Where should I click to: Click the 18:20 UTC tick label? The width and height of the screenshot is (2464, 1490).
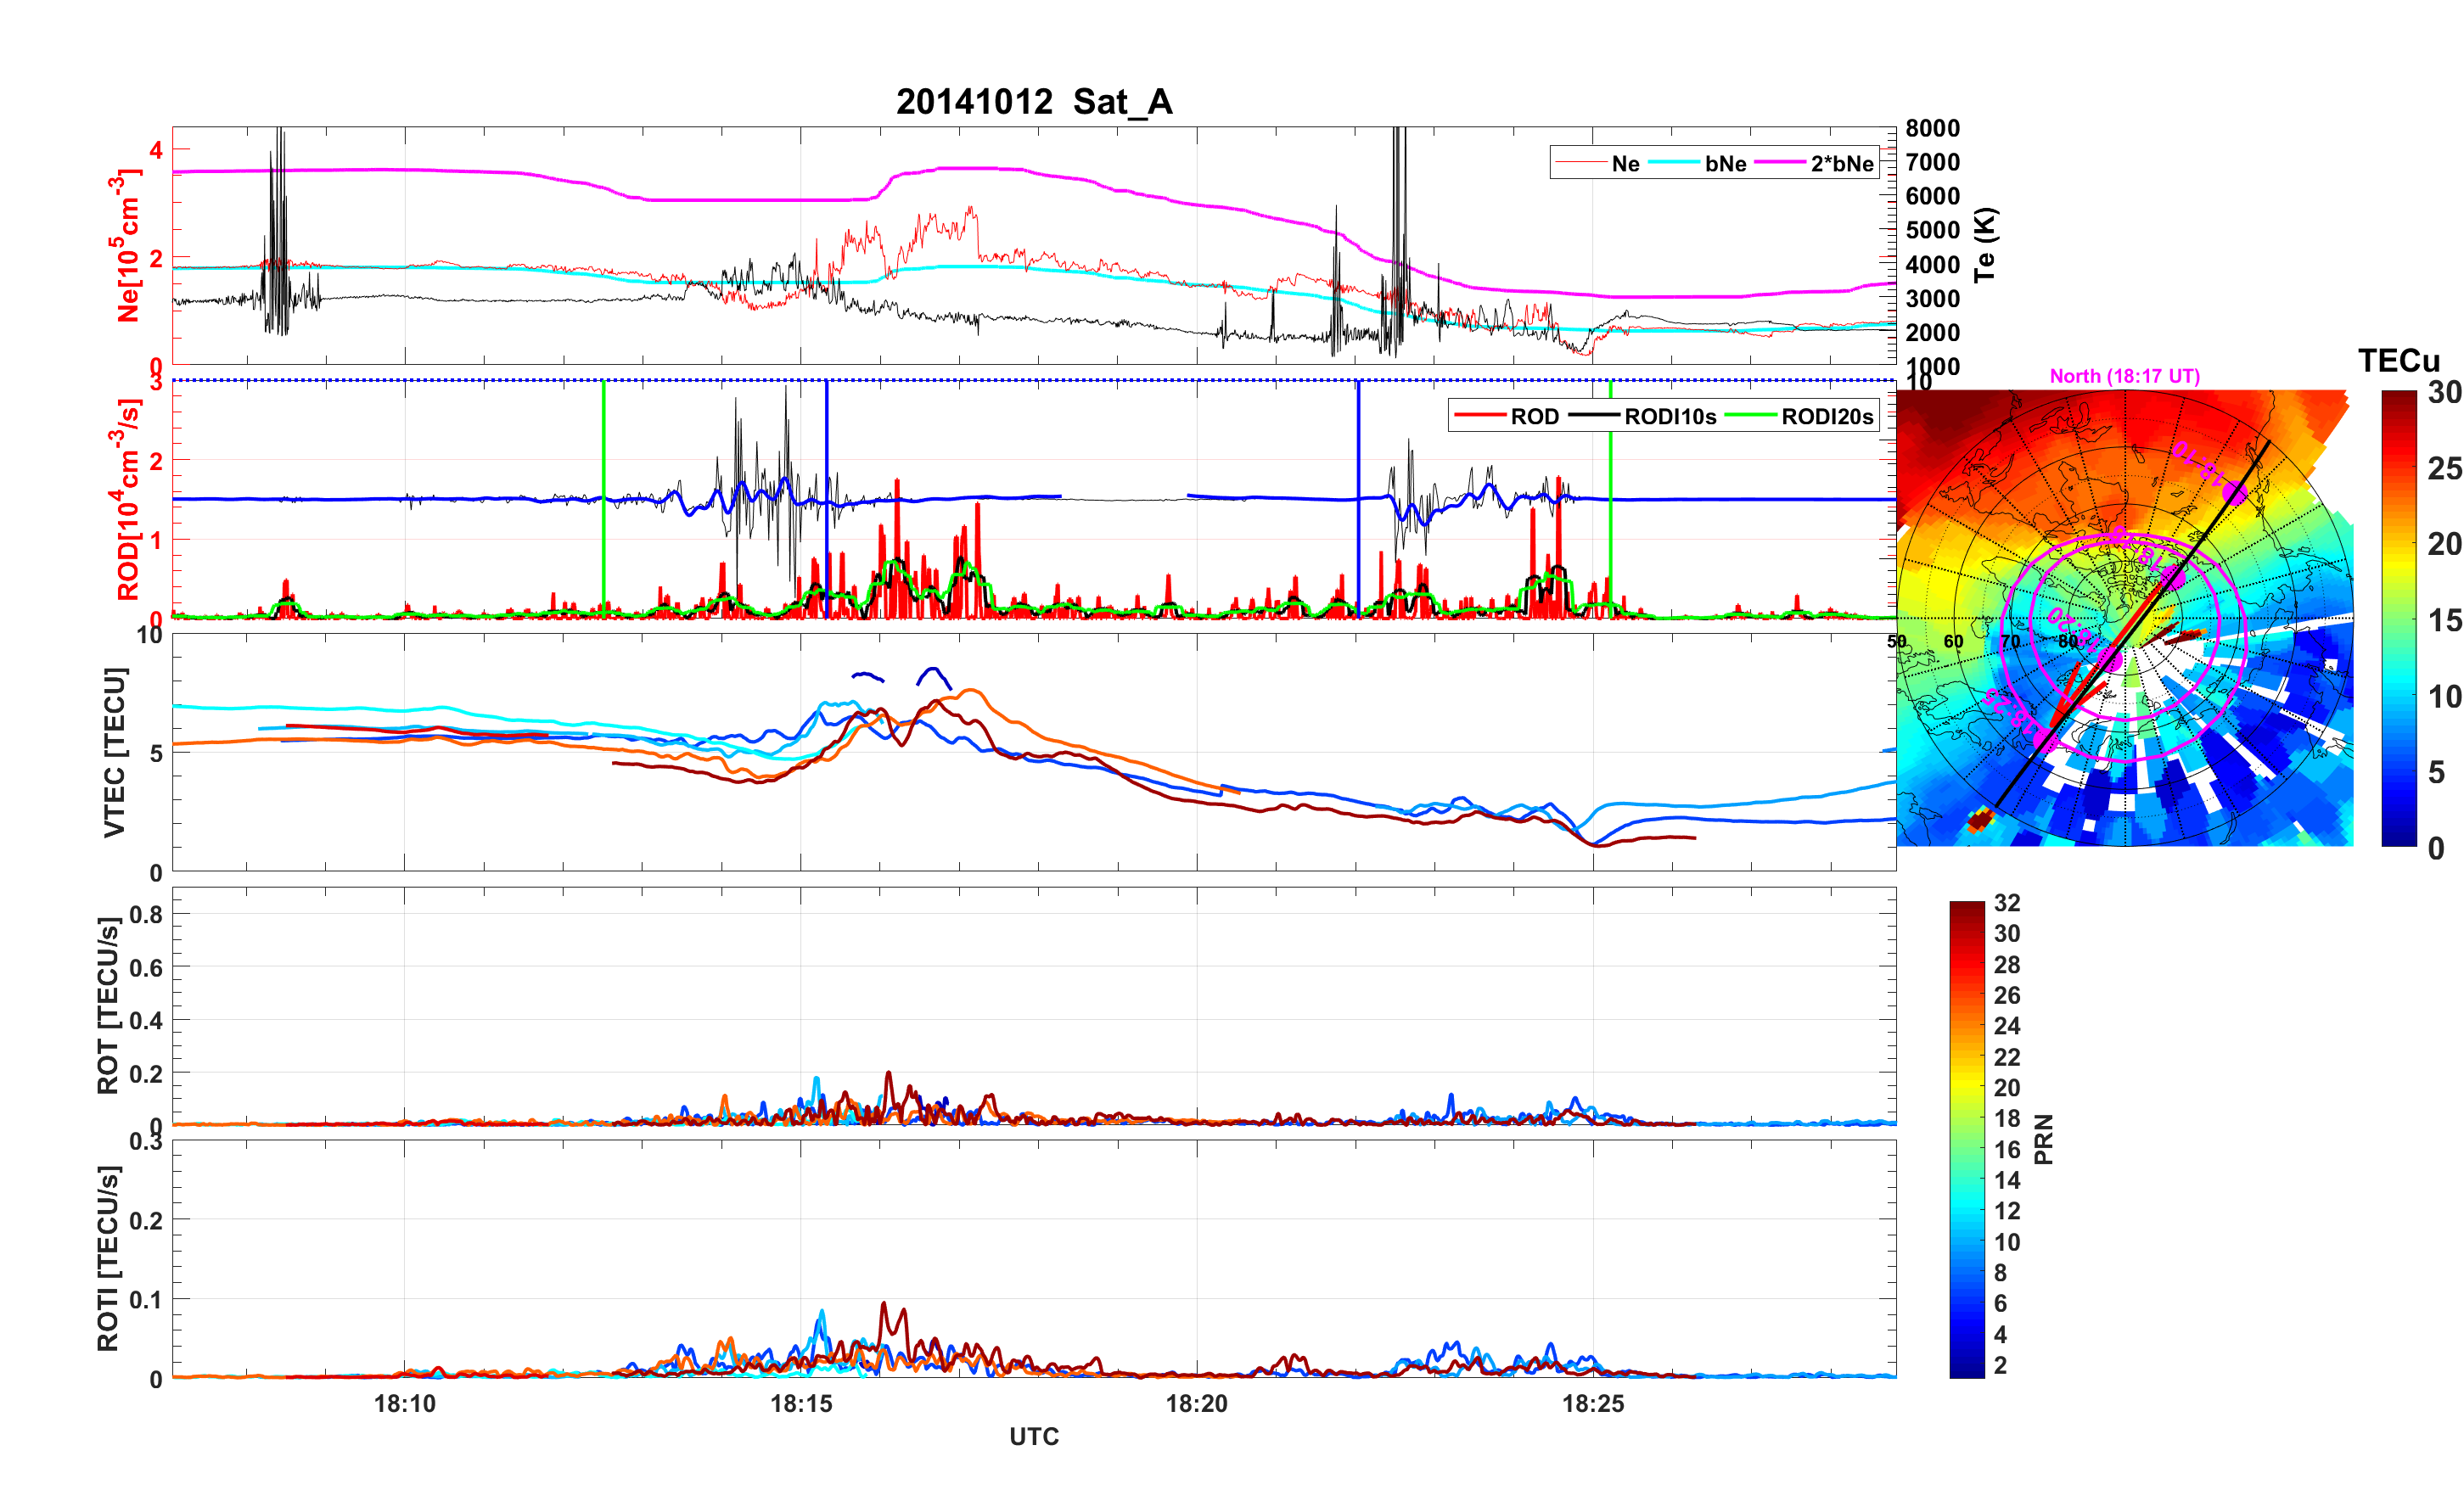[x=1196, y=1403]
